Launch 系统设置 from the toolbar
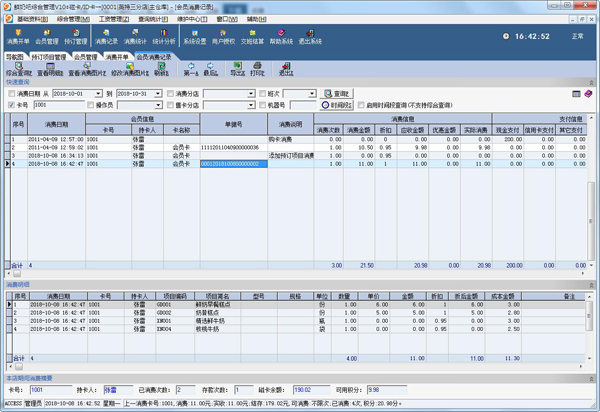 pos(196,38)
